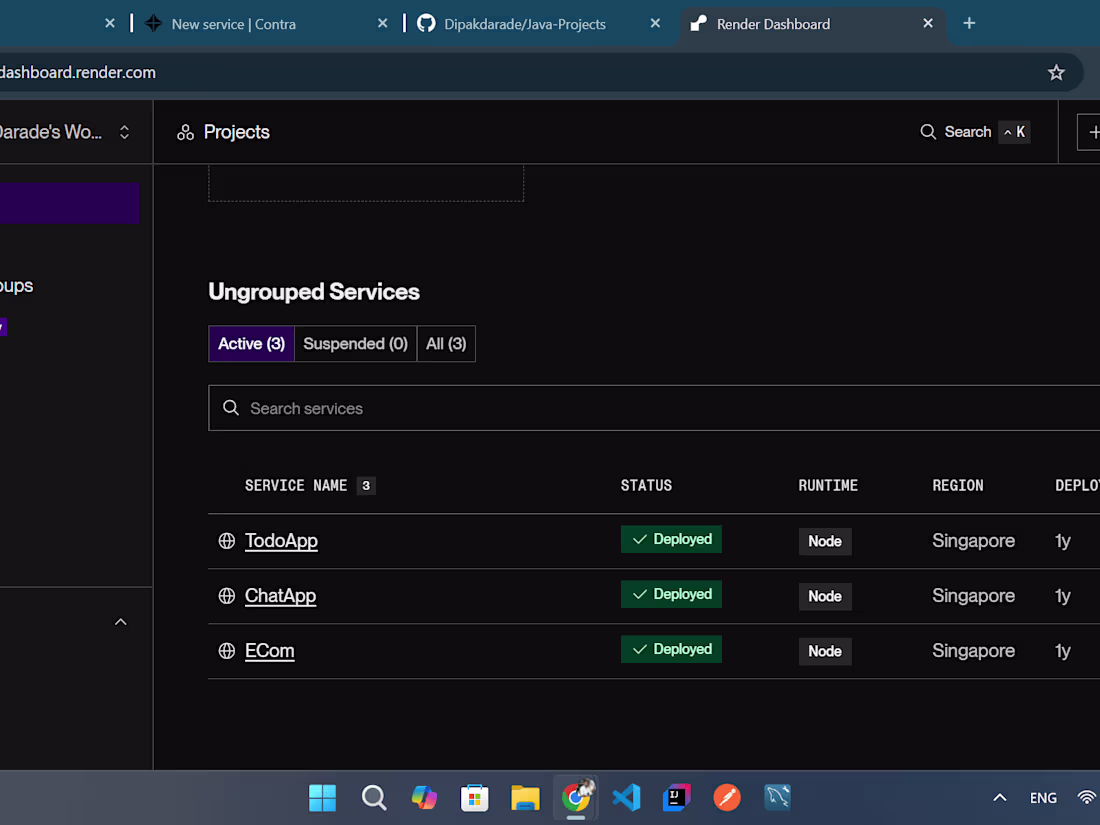
Task: Launch Copilot from the taskbar
Action: point(424,798)
